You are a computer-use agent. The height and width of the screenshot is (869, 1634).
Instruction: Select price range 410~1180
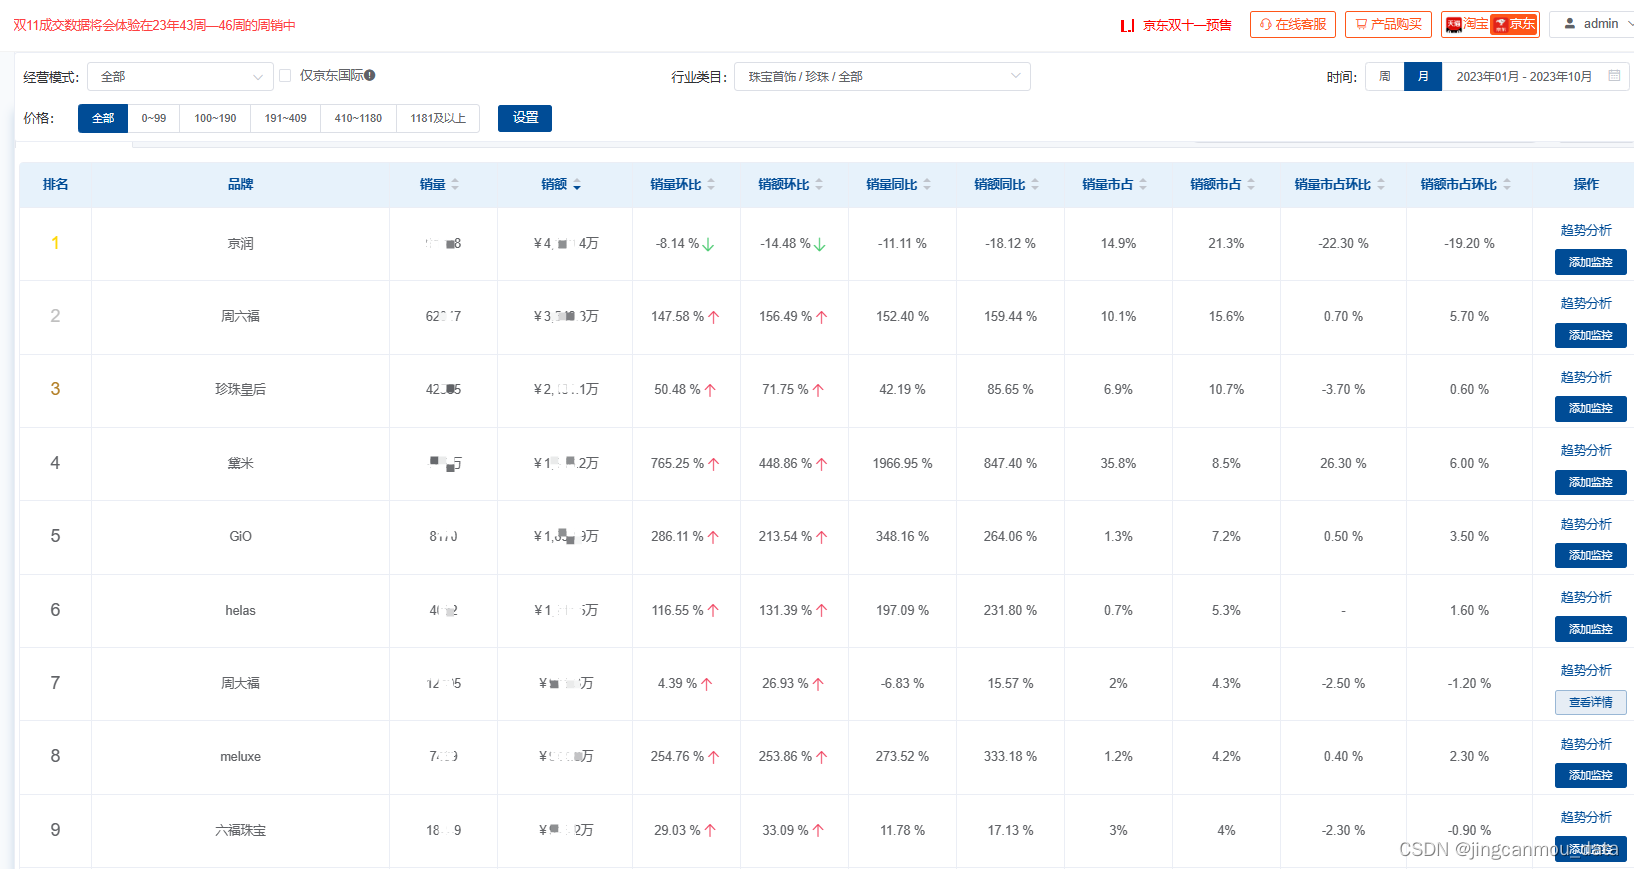click(x=358, y=118)
